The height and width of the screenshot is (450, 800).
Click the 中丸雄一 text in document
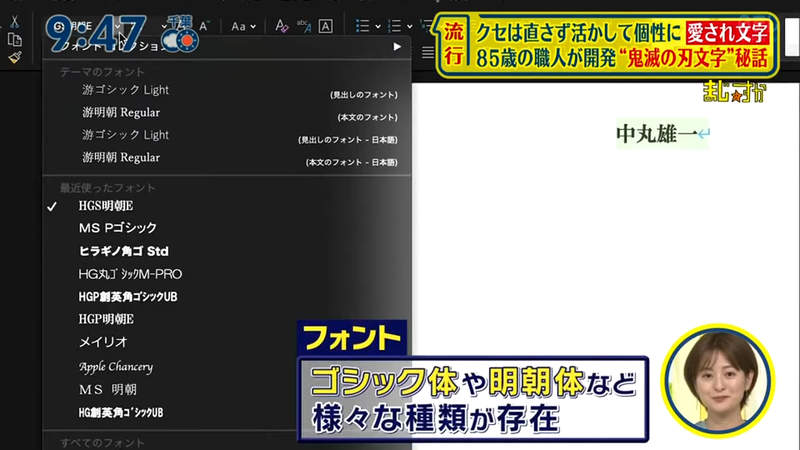point(657,134)
